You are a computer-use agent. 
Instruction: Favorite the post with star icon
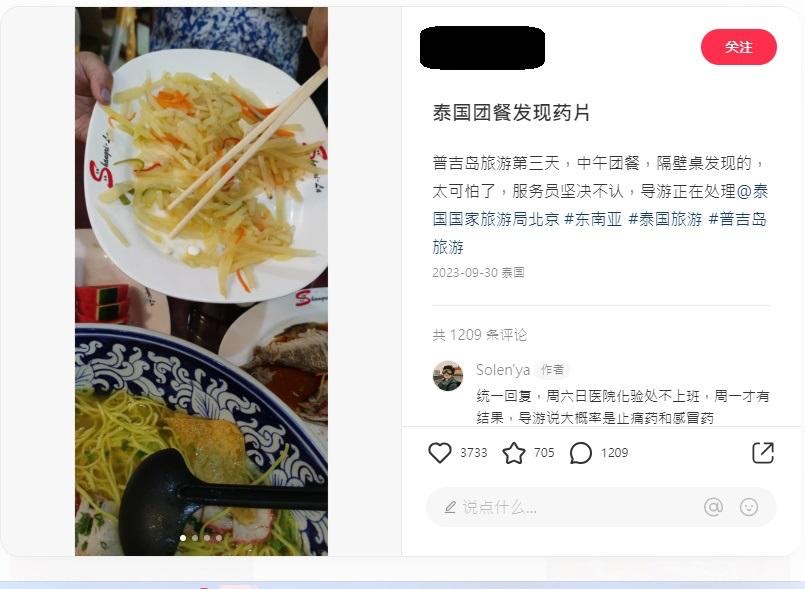(513, 453)
